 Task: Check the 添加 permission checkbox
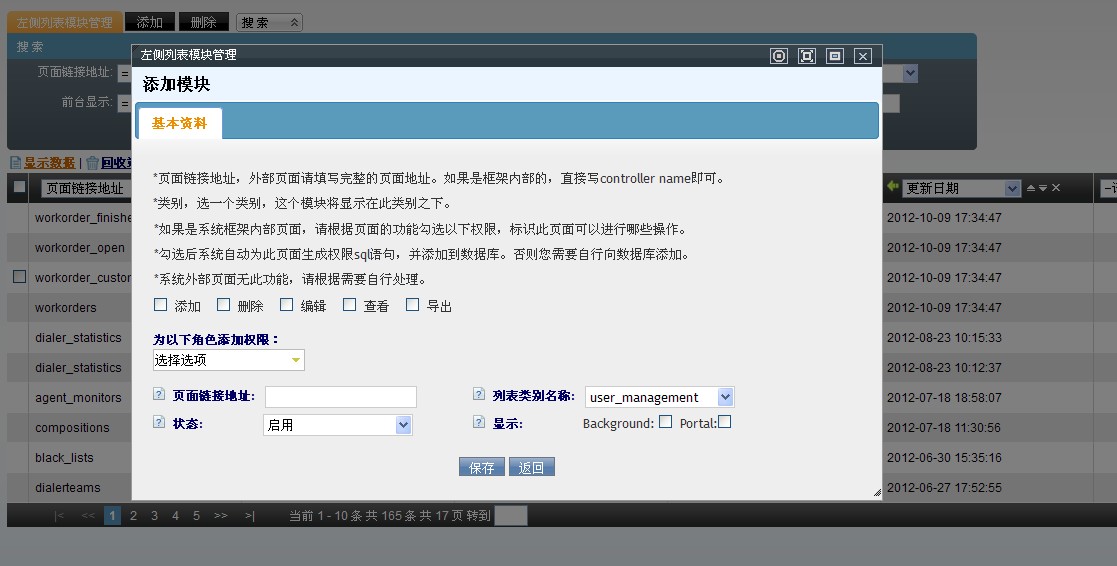(x=161, y=305)
